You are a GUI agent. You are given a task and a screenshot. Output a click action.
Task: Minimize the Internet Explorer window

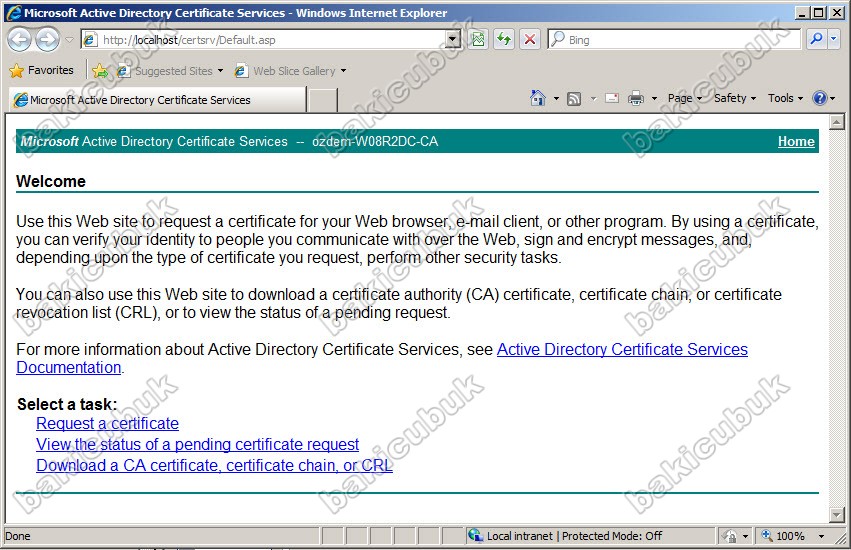click(803, 12)
